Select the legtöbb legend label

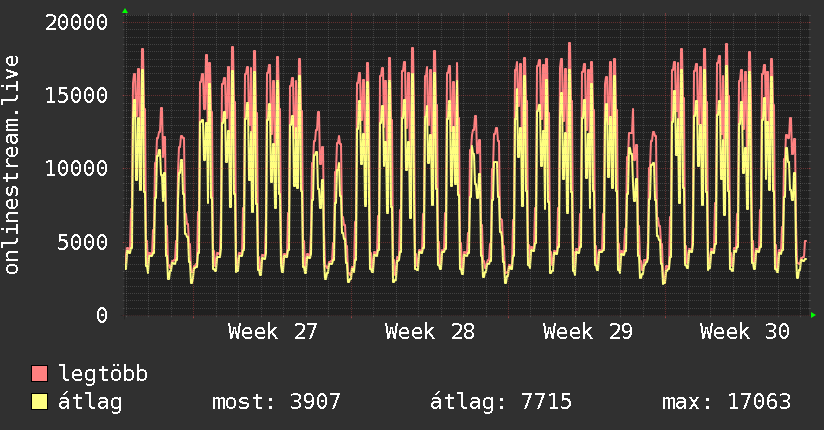click(103, 374)
